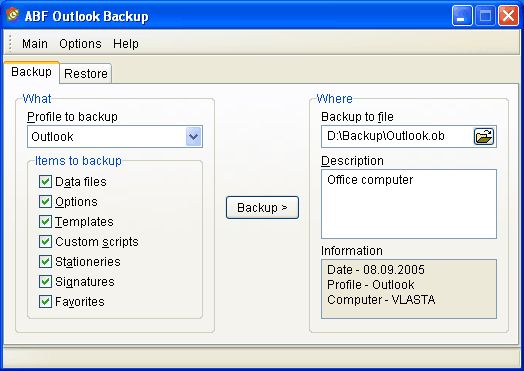This screenshot has height=371, width=524.
Task: Open the Help menu
Action: coord(126,43)
